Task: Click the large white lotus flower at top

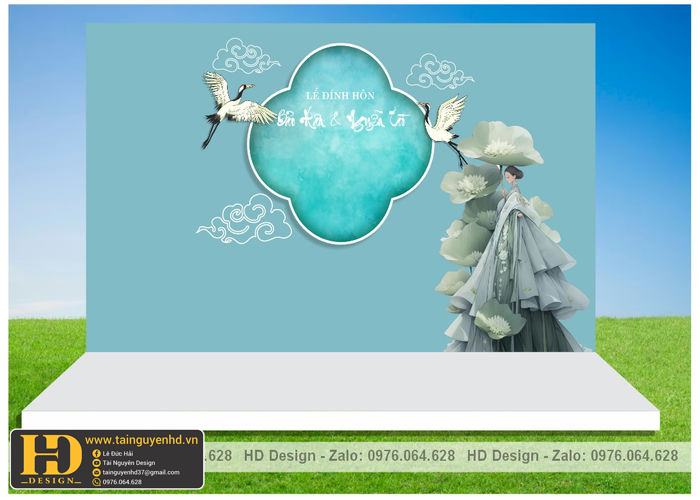Action: point(499,143)
